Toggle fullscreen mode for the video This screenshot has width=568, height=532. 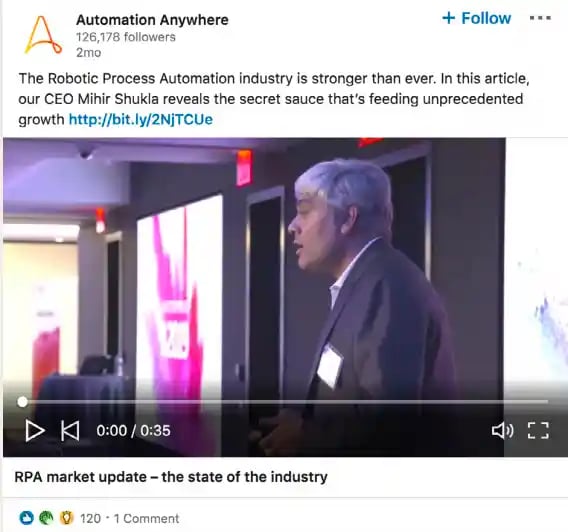click(x=538, y=431)
